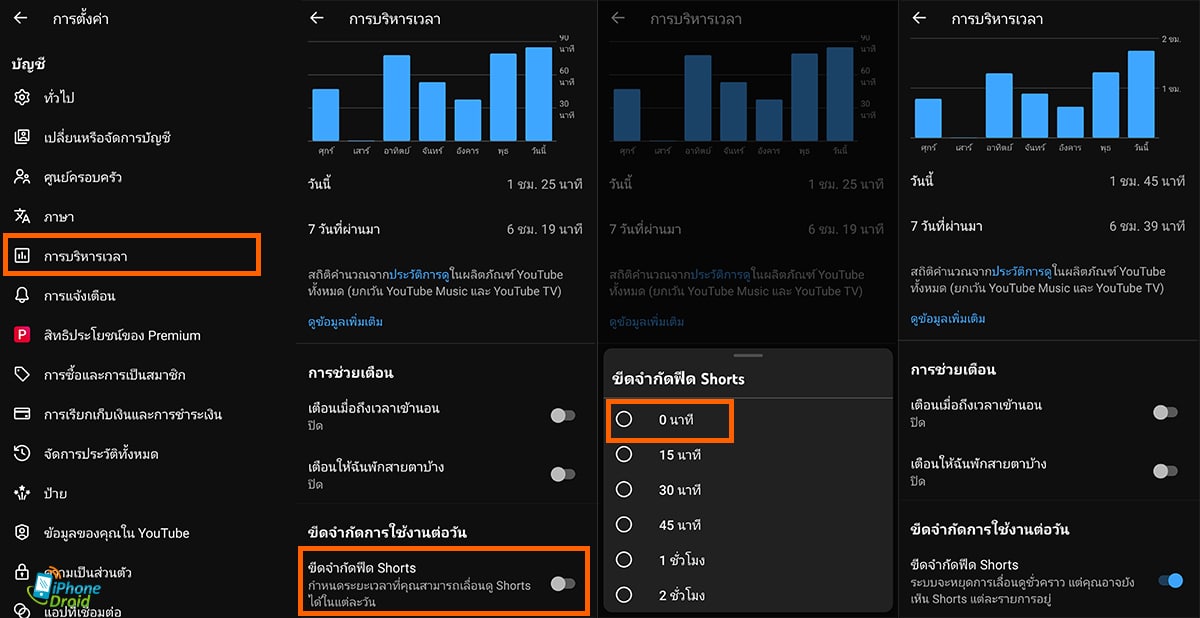Viewport: 1200px width, 618px height.
Task: Open the ป้าย settings entry
Action: point(55,493)
